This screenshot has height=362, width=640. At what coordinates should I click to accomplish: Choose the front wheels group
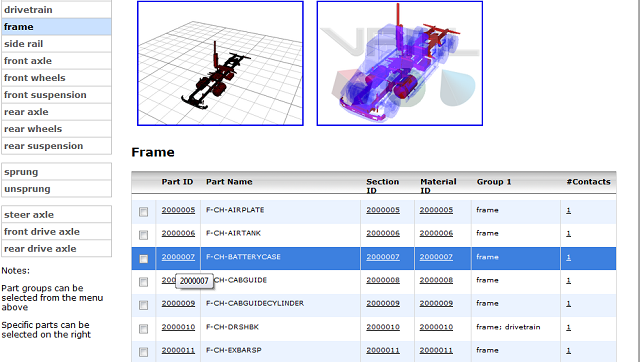pos(56,78)
